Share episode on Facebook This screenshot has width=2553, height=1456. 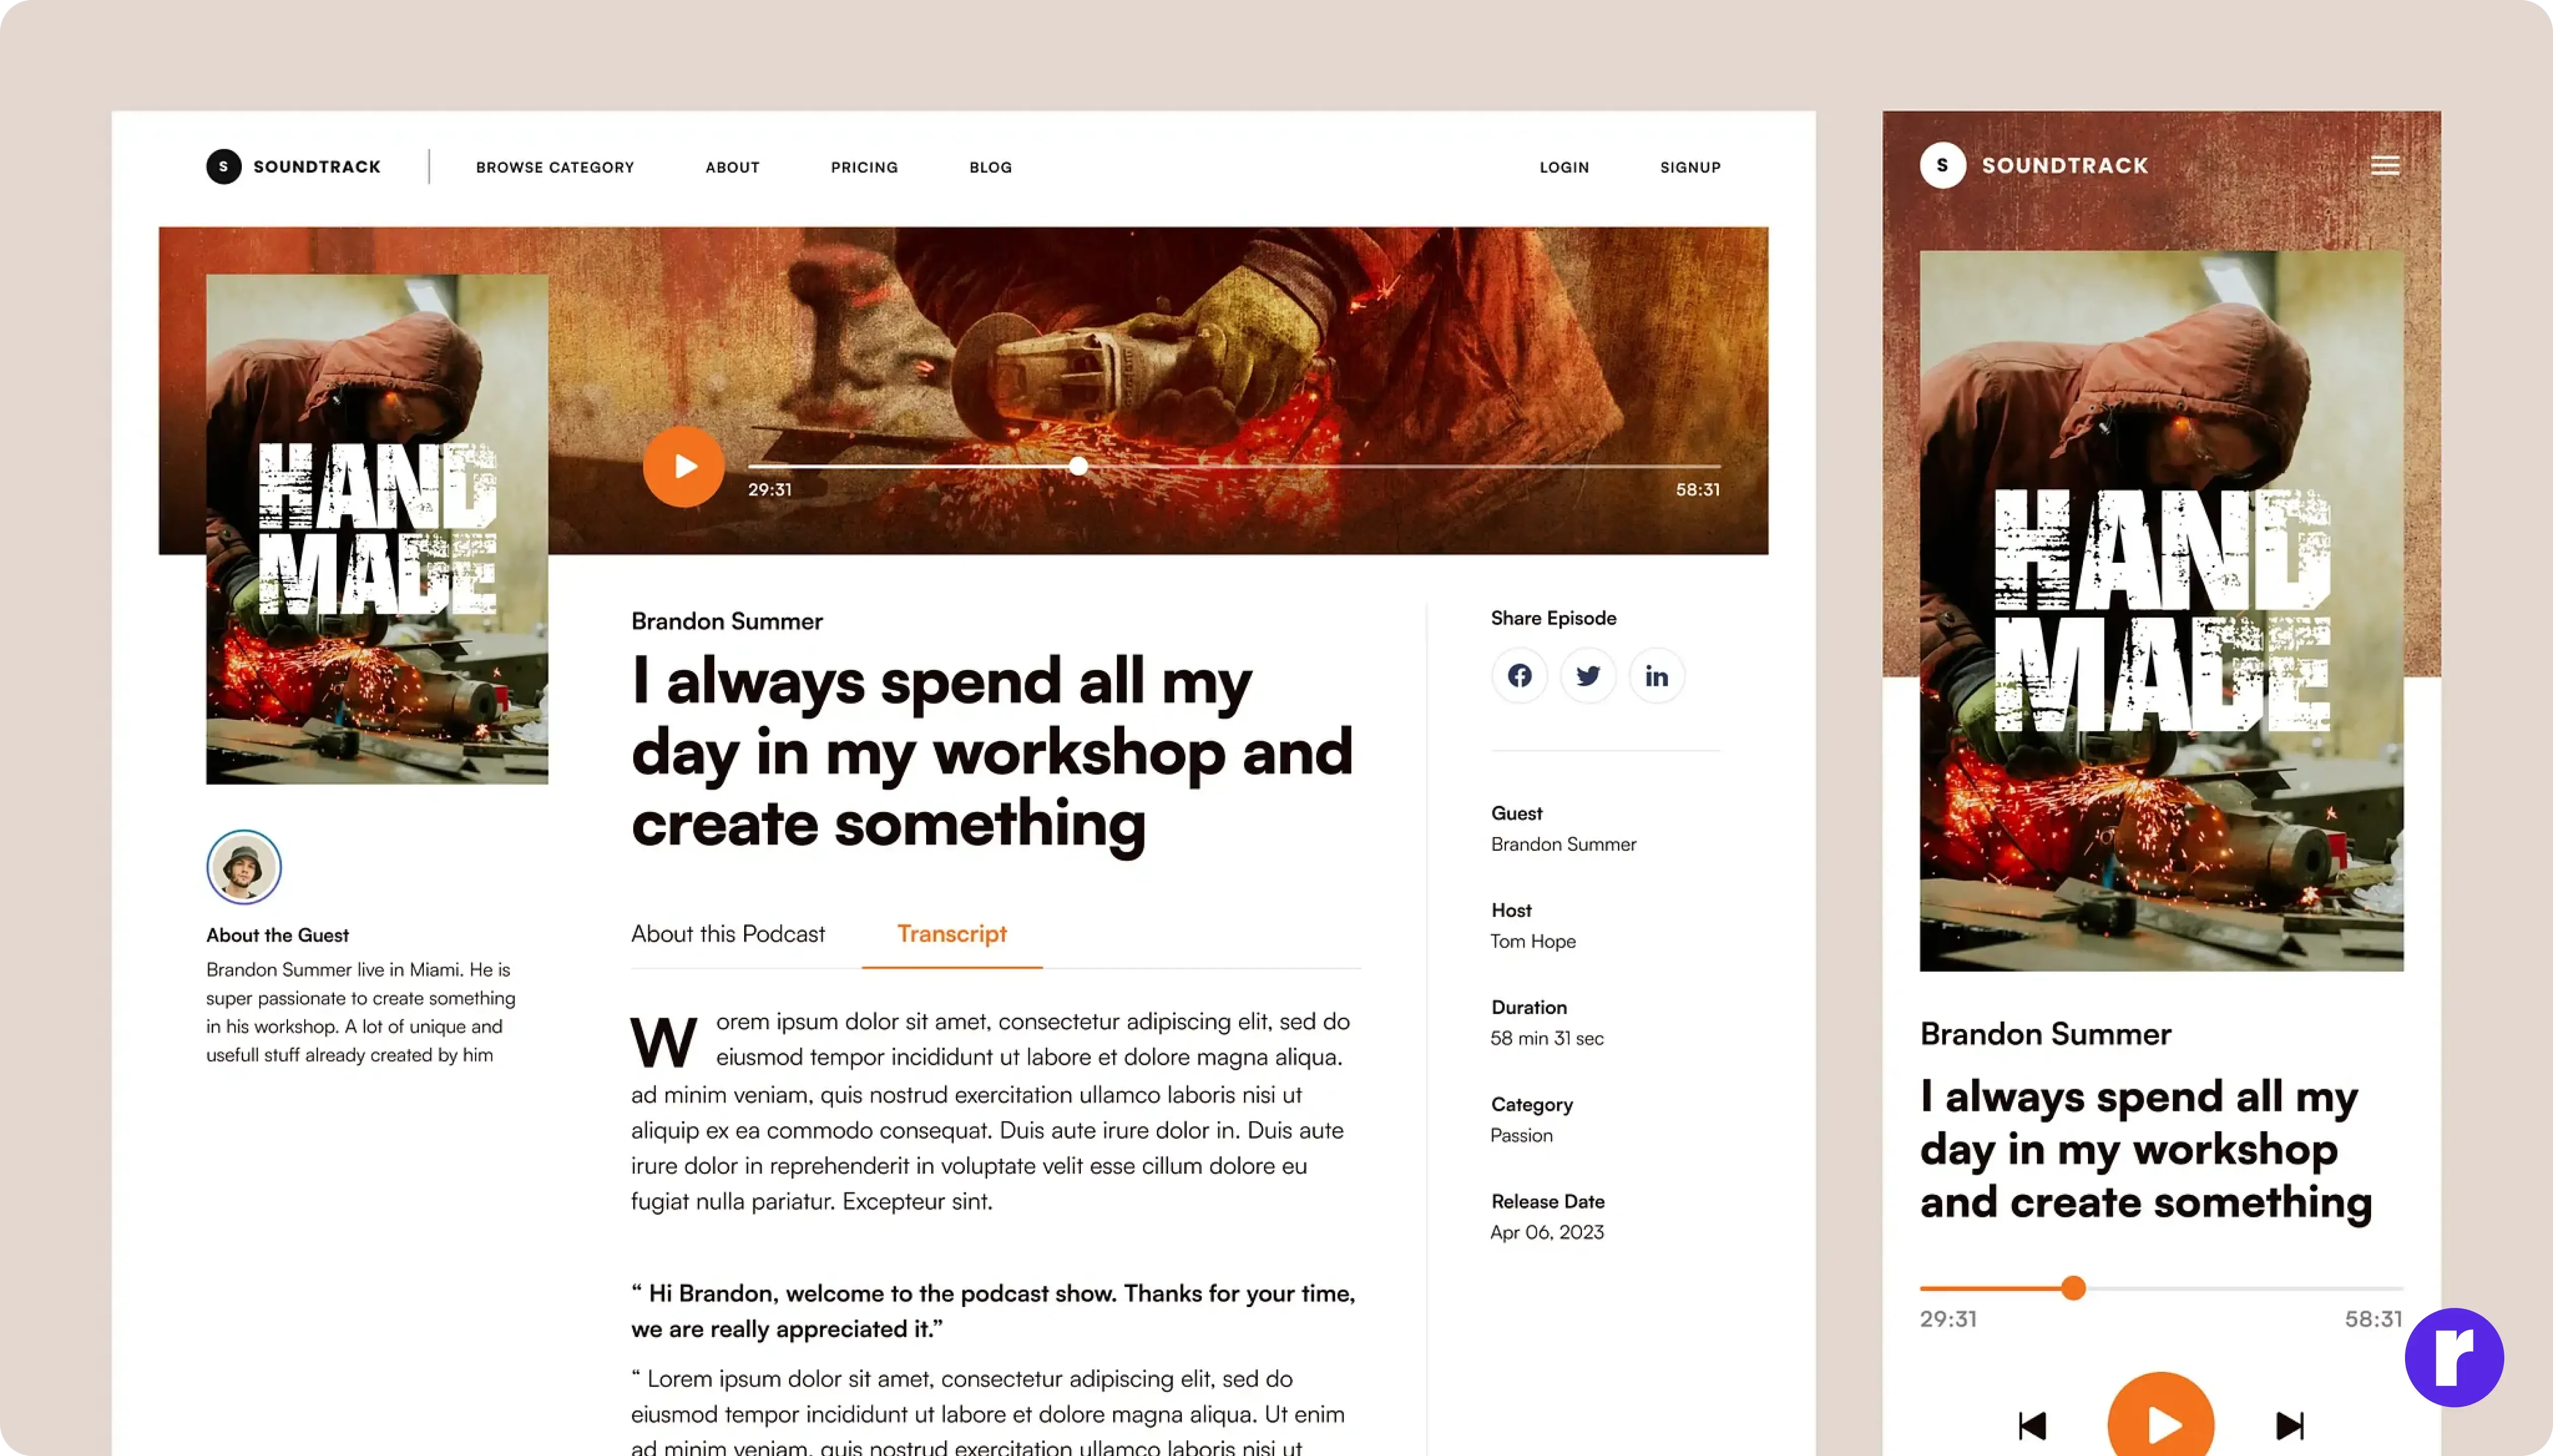point(1519,676)
